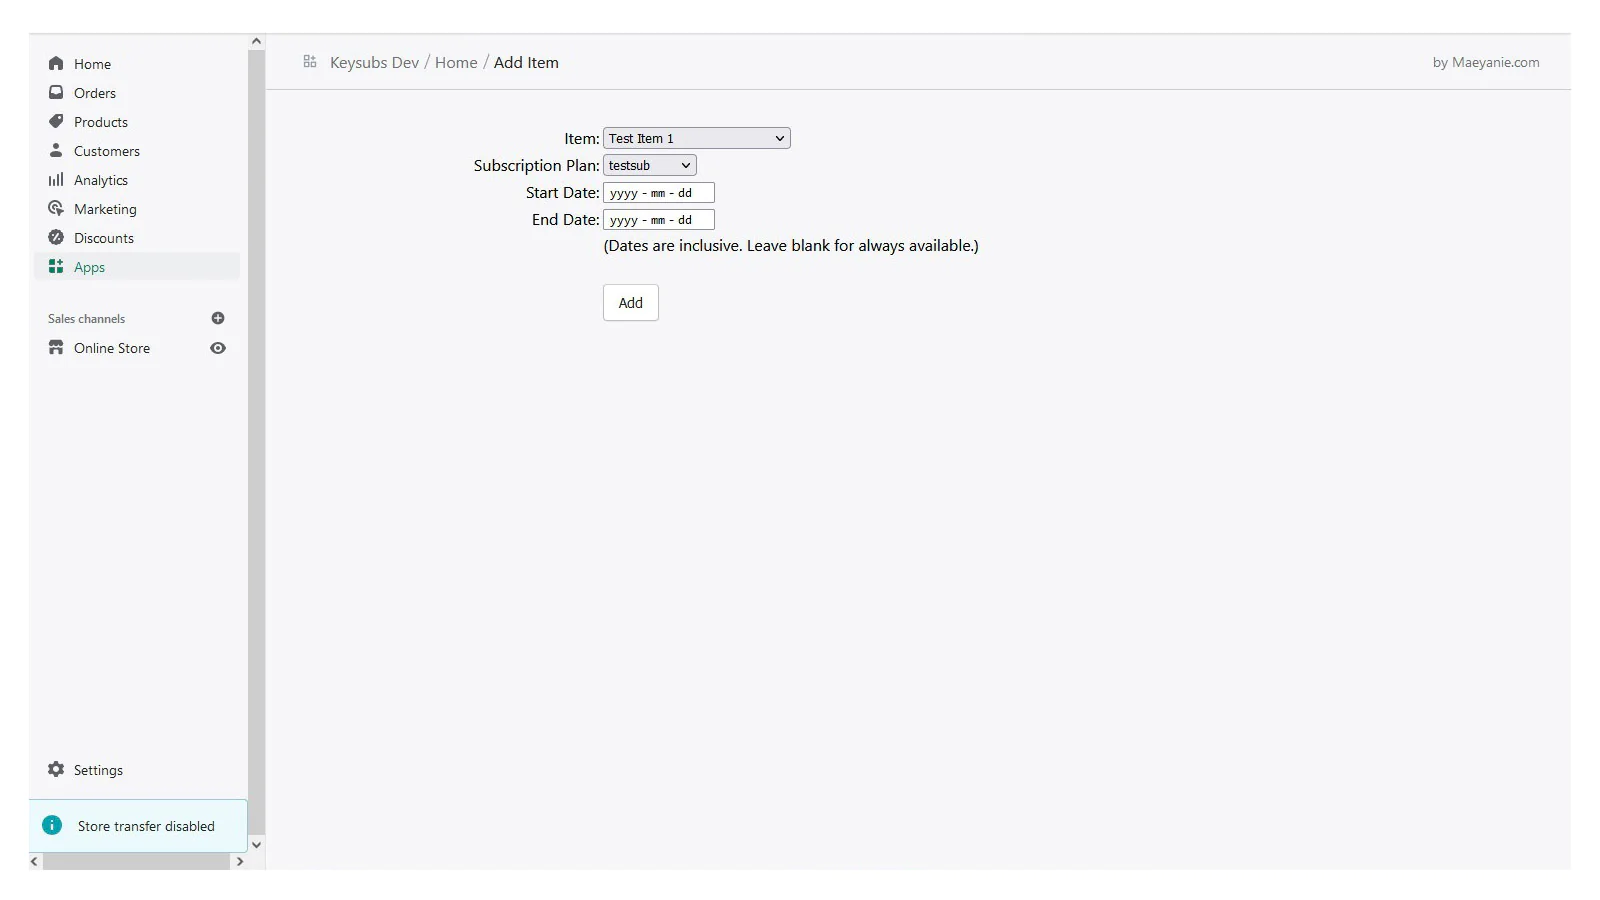Click the Settings gear icon

click(x=56, y=769)
